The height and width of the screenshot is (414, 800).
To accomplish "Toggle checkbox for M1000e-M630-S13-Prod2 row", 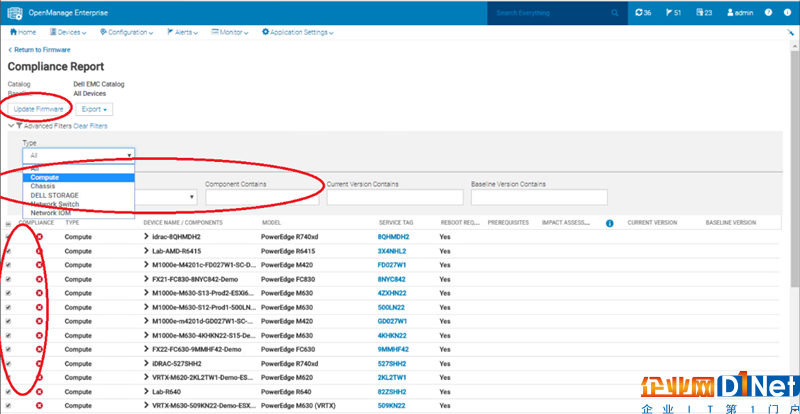I will pos(8,294).
